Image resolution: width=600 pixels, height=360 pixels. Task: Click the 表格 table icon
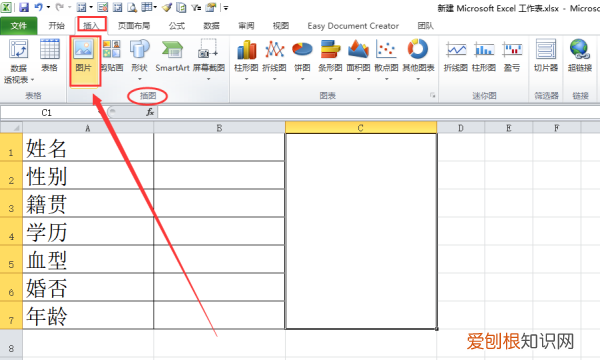tap(50, 57)
